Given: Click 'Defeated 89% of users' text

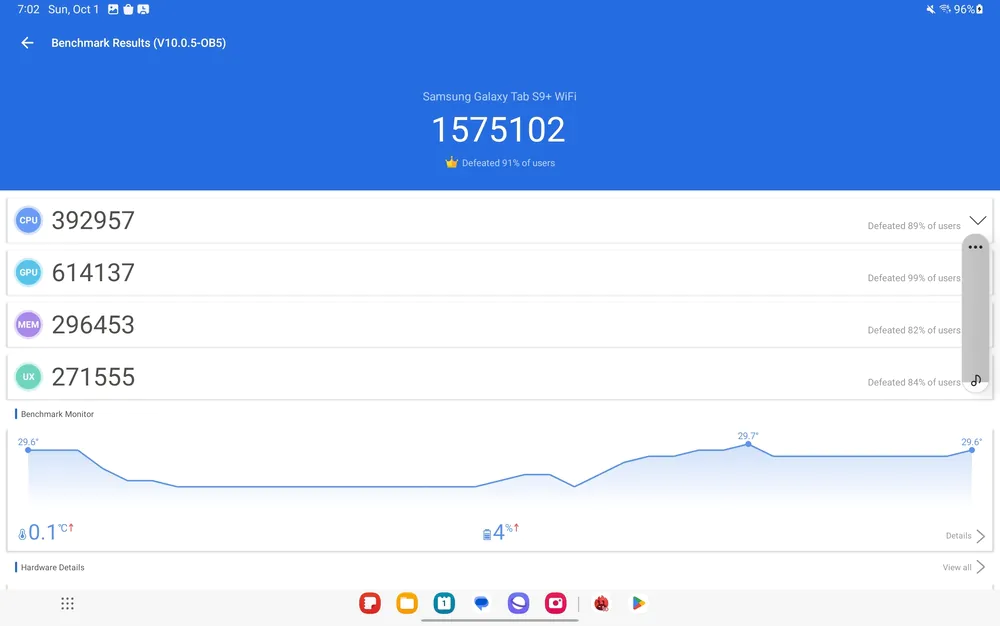Looking at the screenshot, I should pos(914,226).
